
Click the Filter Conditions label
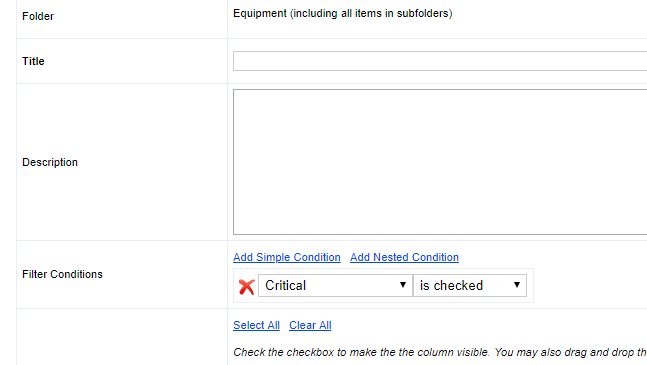[62, 274]
